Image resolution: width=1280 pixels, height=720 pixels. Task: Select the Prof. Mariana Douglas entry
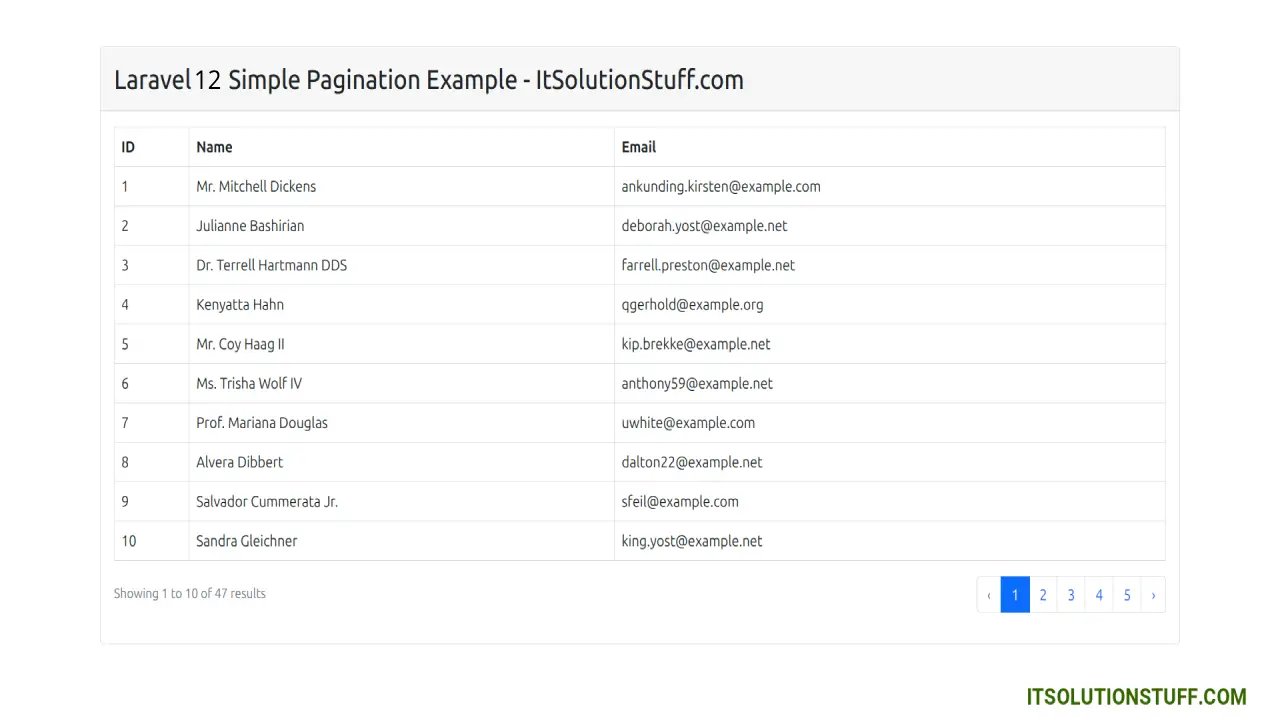click(262, 423)
